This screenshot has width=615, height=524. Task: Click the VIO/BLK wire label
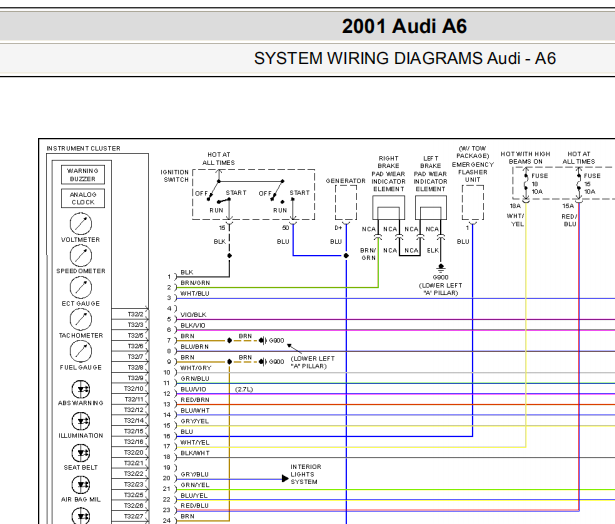pos(193,315)
